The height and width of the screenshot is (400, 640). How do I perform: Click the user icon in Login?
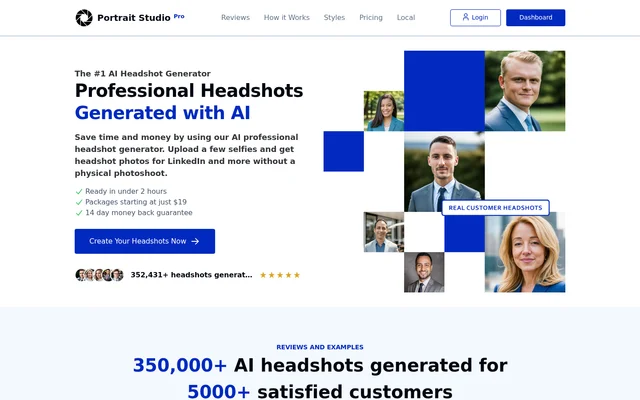point(466,17)
